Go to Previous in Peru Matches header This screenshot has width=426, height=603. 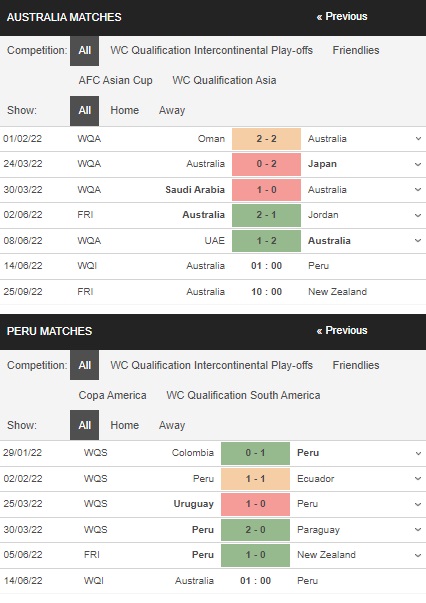pyautogui.click(x=342, y=330)
